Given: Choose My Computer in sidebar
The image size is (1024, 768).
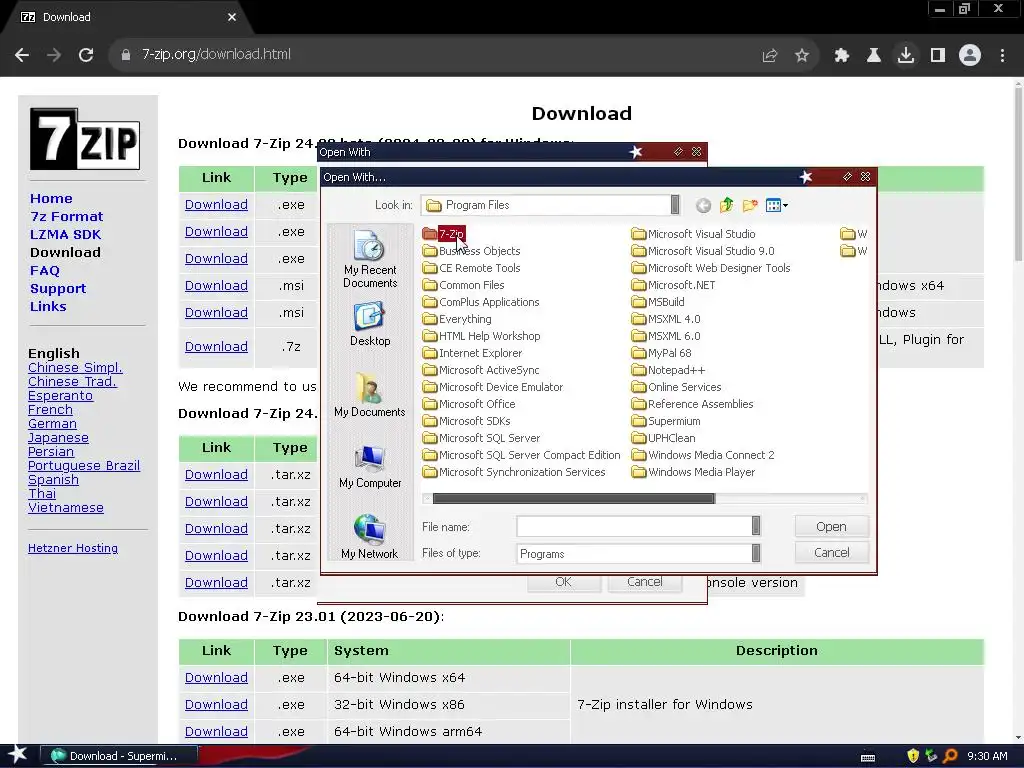Looking at the screenshot, I should click(370, 466).
